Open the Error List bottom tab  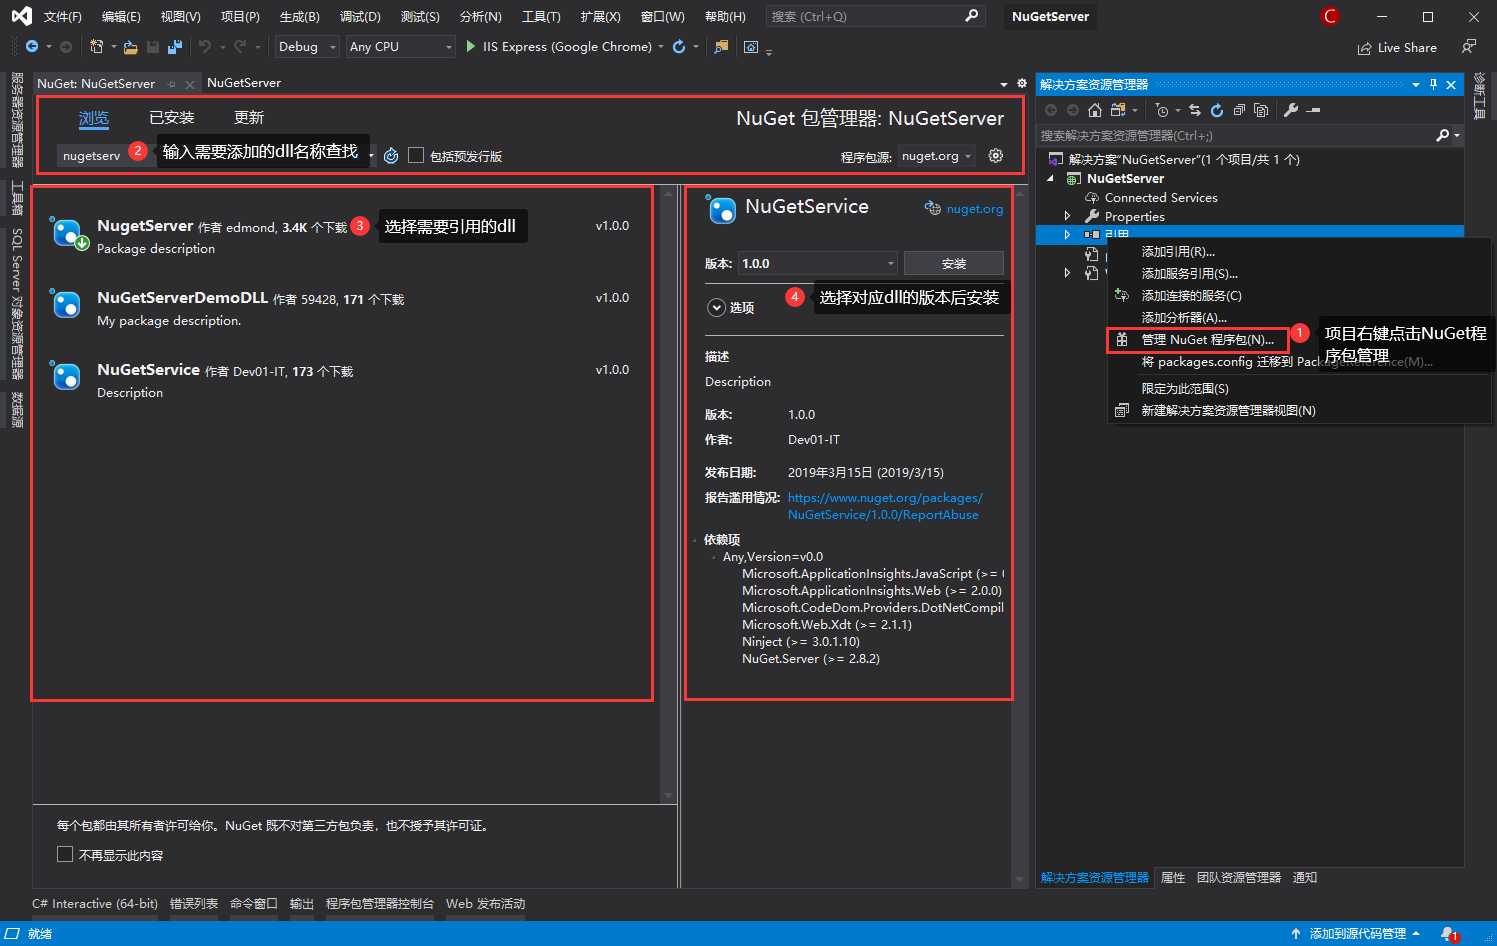click(x=194, y=904)
